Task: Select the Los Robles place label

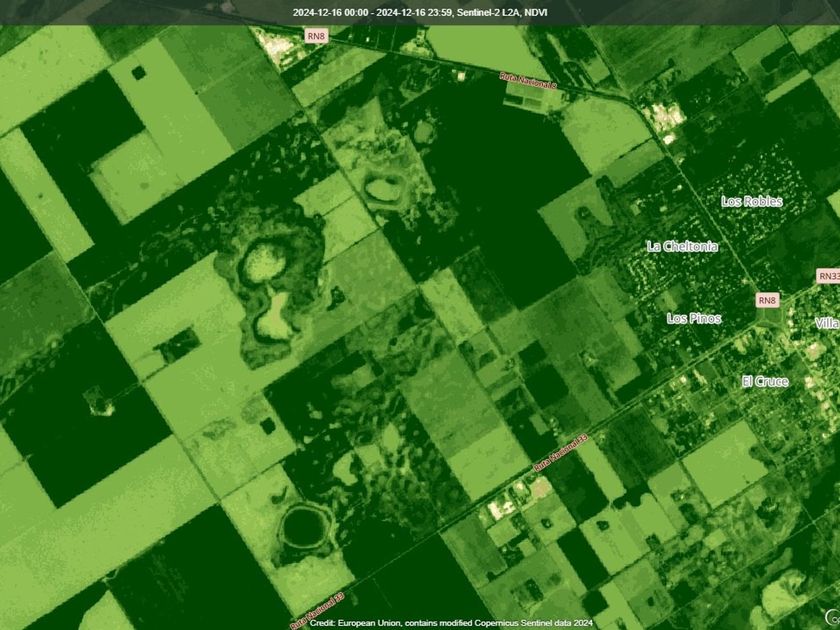Action: [752, 201]
